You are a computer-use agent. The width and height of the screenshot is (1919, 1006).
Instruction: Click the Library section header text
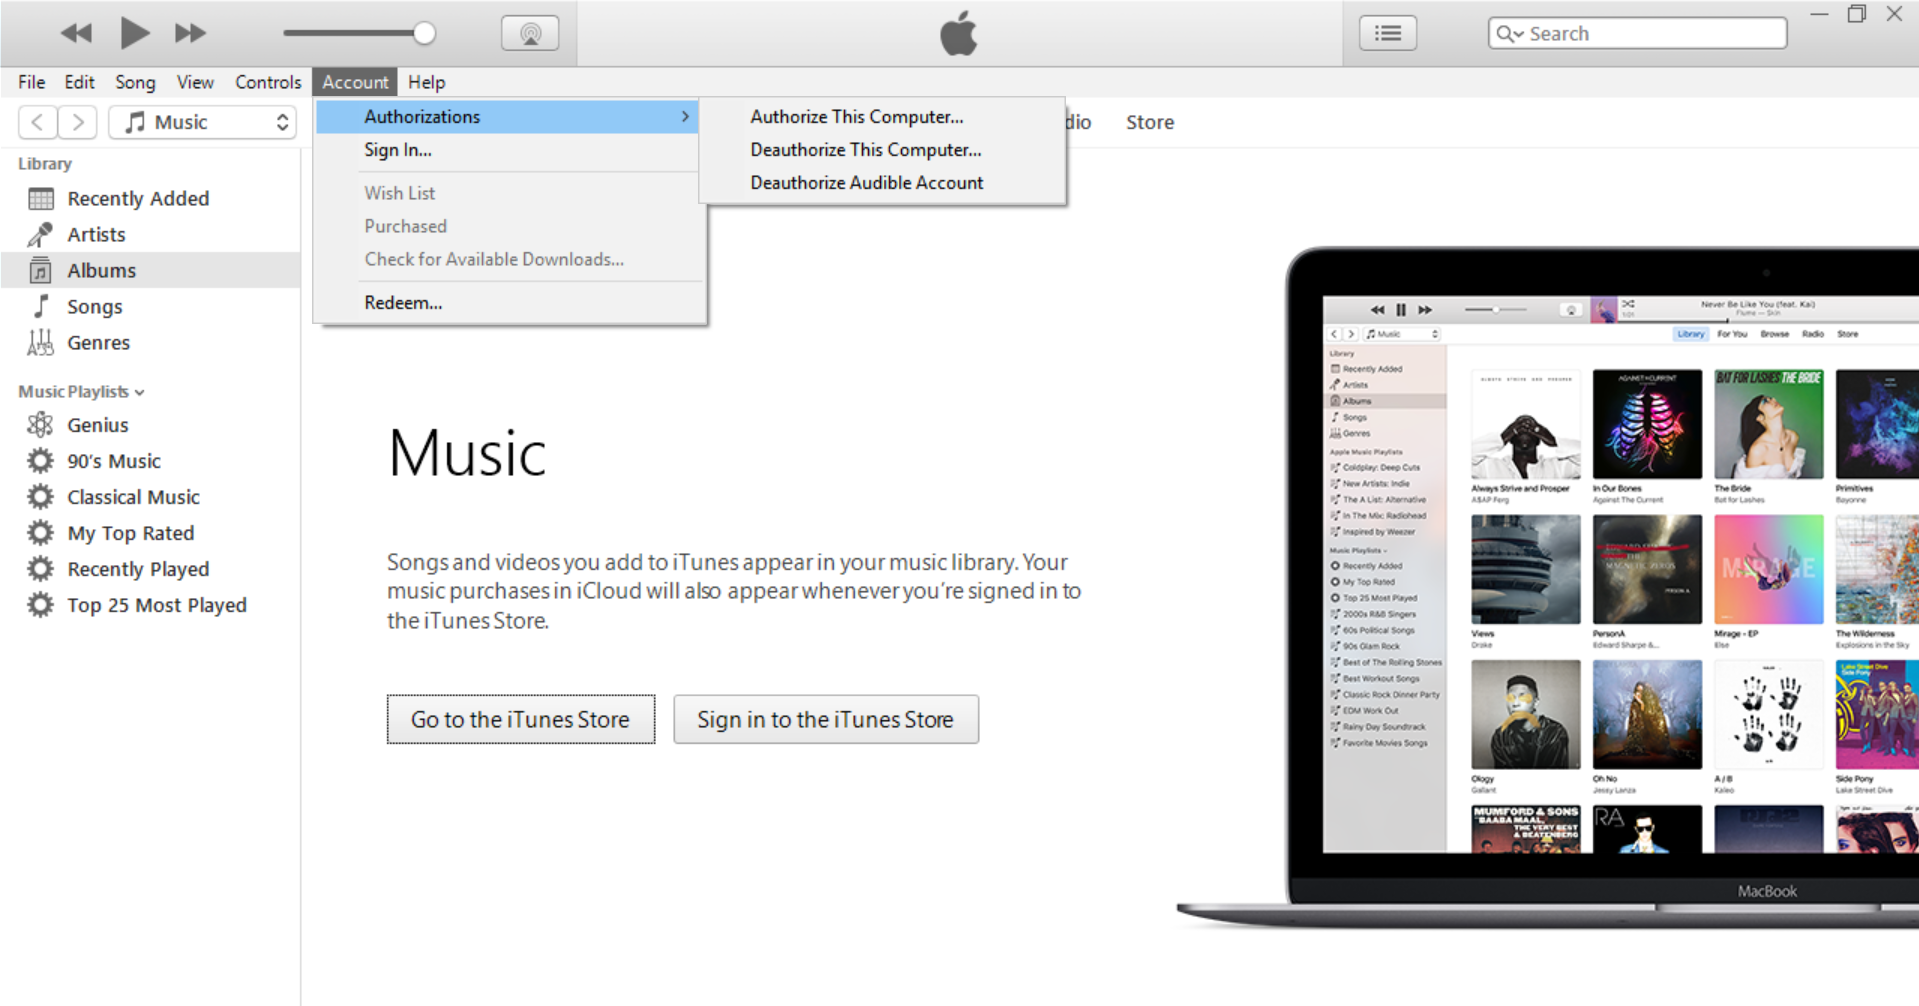pos(45,163)
